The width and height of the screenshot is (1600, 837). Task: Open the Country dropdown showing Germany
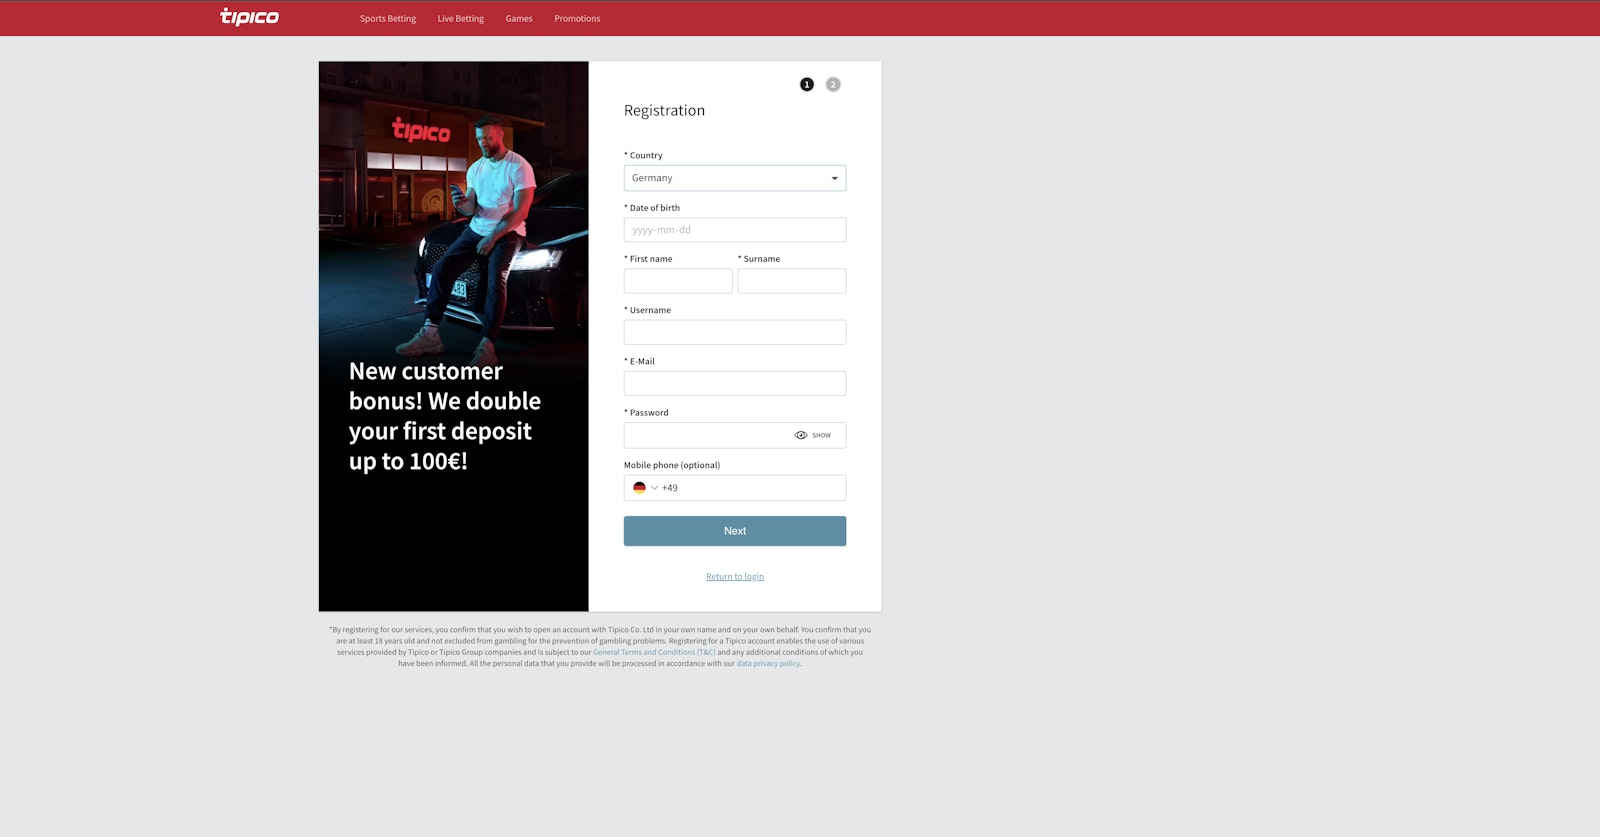(x=734, y=178)
